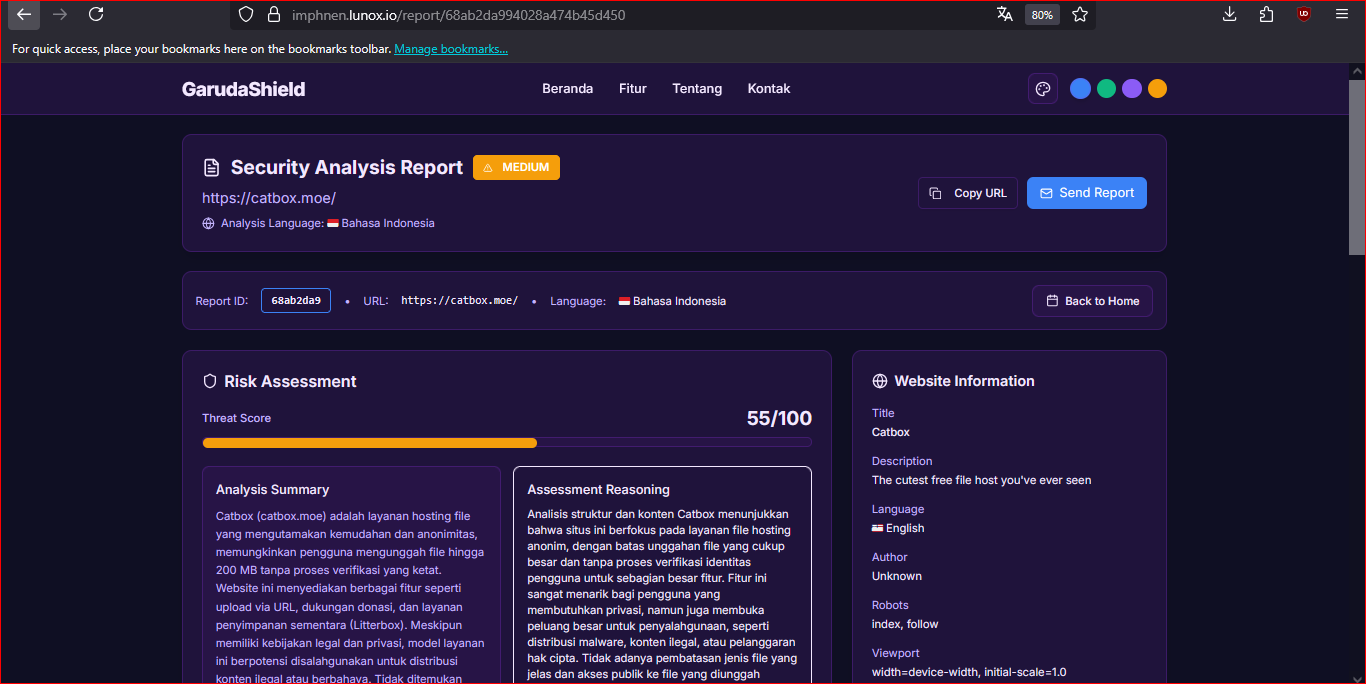Open the shield tracking protection icon
1366x684 pixels.
pyautogui.click(x=246, y=15)
